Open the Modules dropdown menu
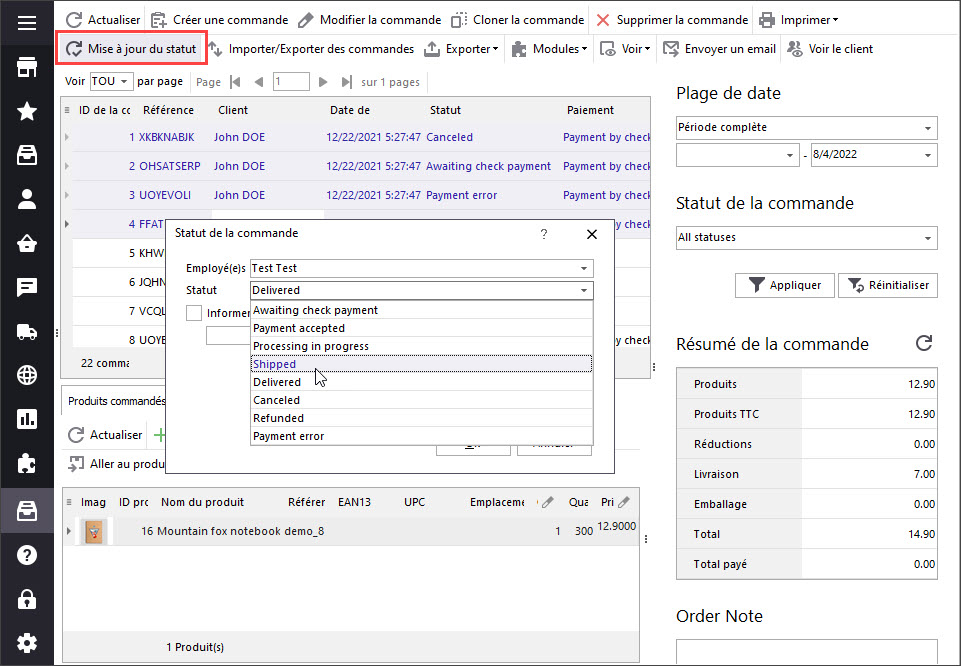The height and width of the screenshot is (666, 961). tap(550, 48)
